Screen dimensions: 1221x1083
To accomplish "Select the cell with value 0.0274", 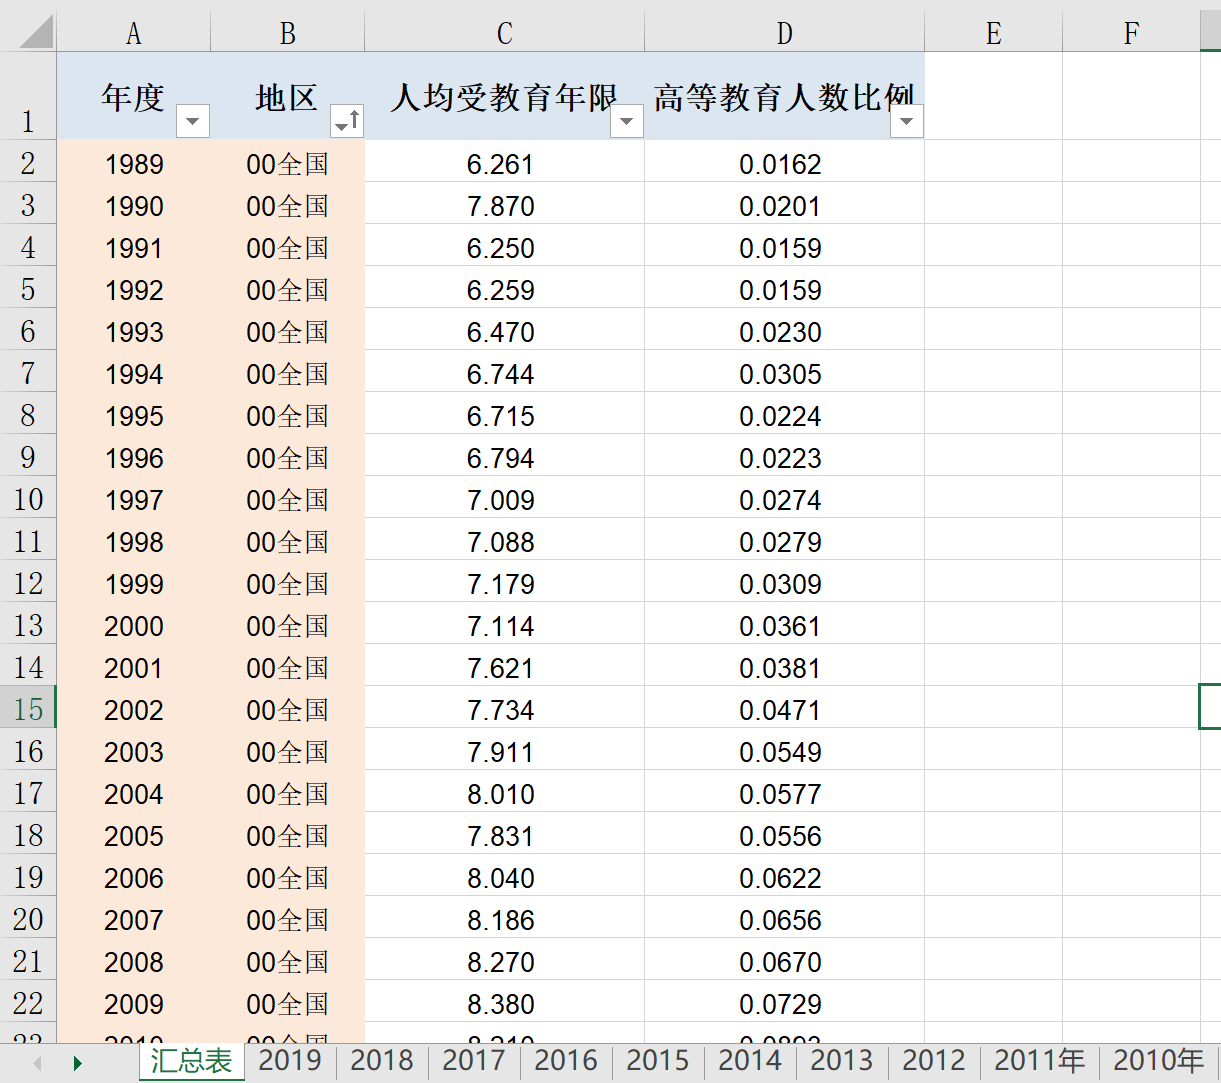I will point(785,499).
